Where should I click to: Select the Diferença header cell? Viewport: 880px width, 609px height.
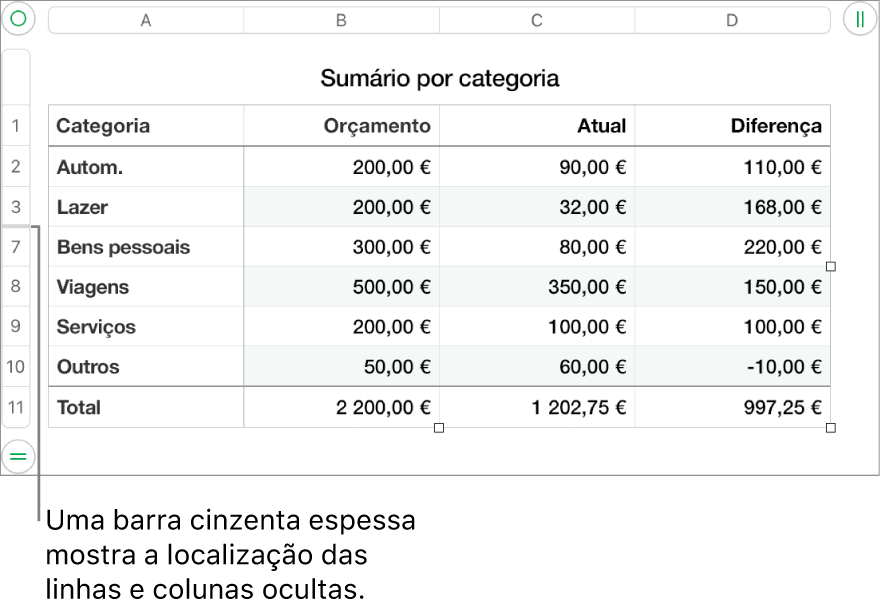point(732,126)
